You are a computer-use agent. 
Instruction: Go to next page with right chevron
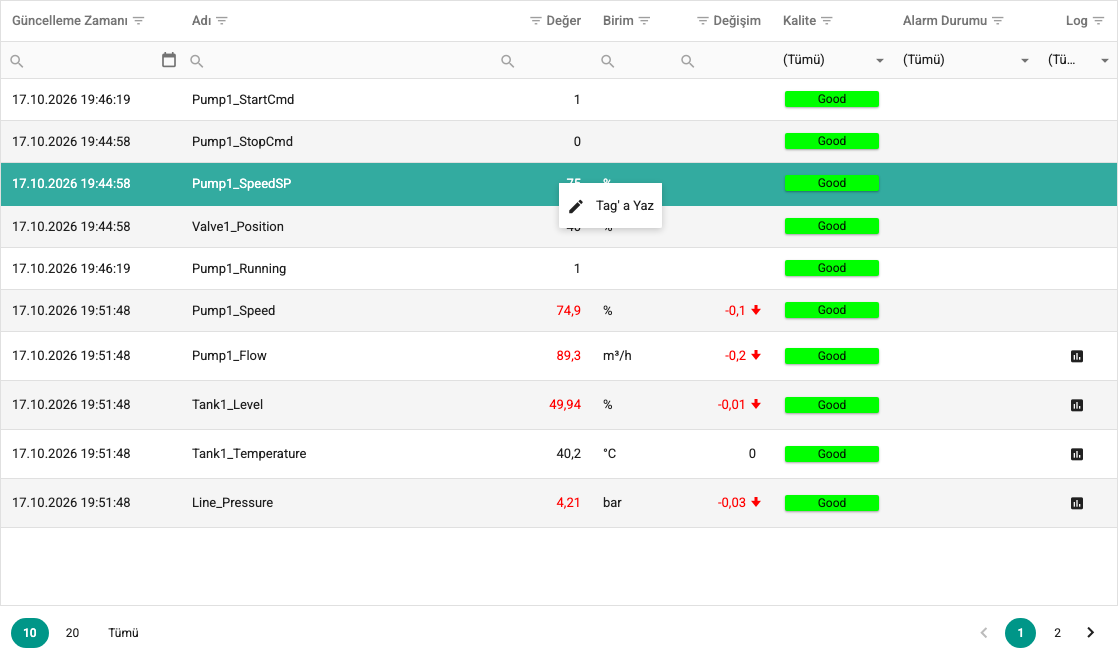coord(1090,632)
